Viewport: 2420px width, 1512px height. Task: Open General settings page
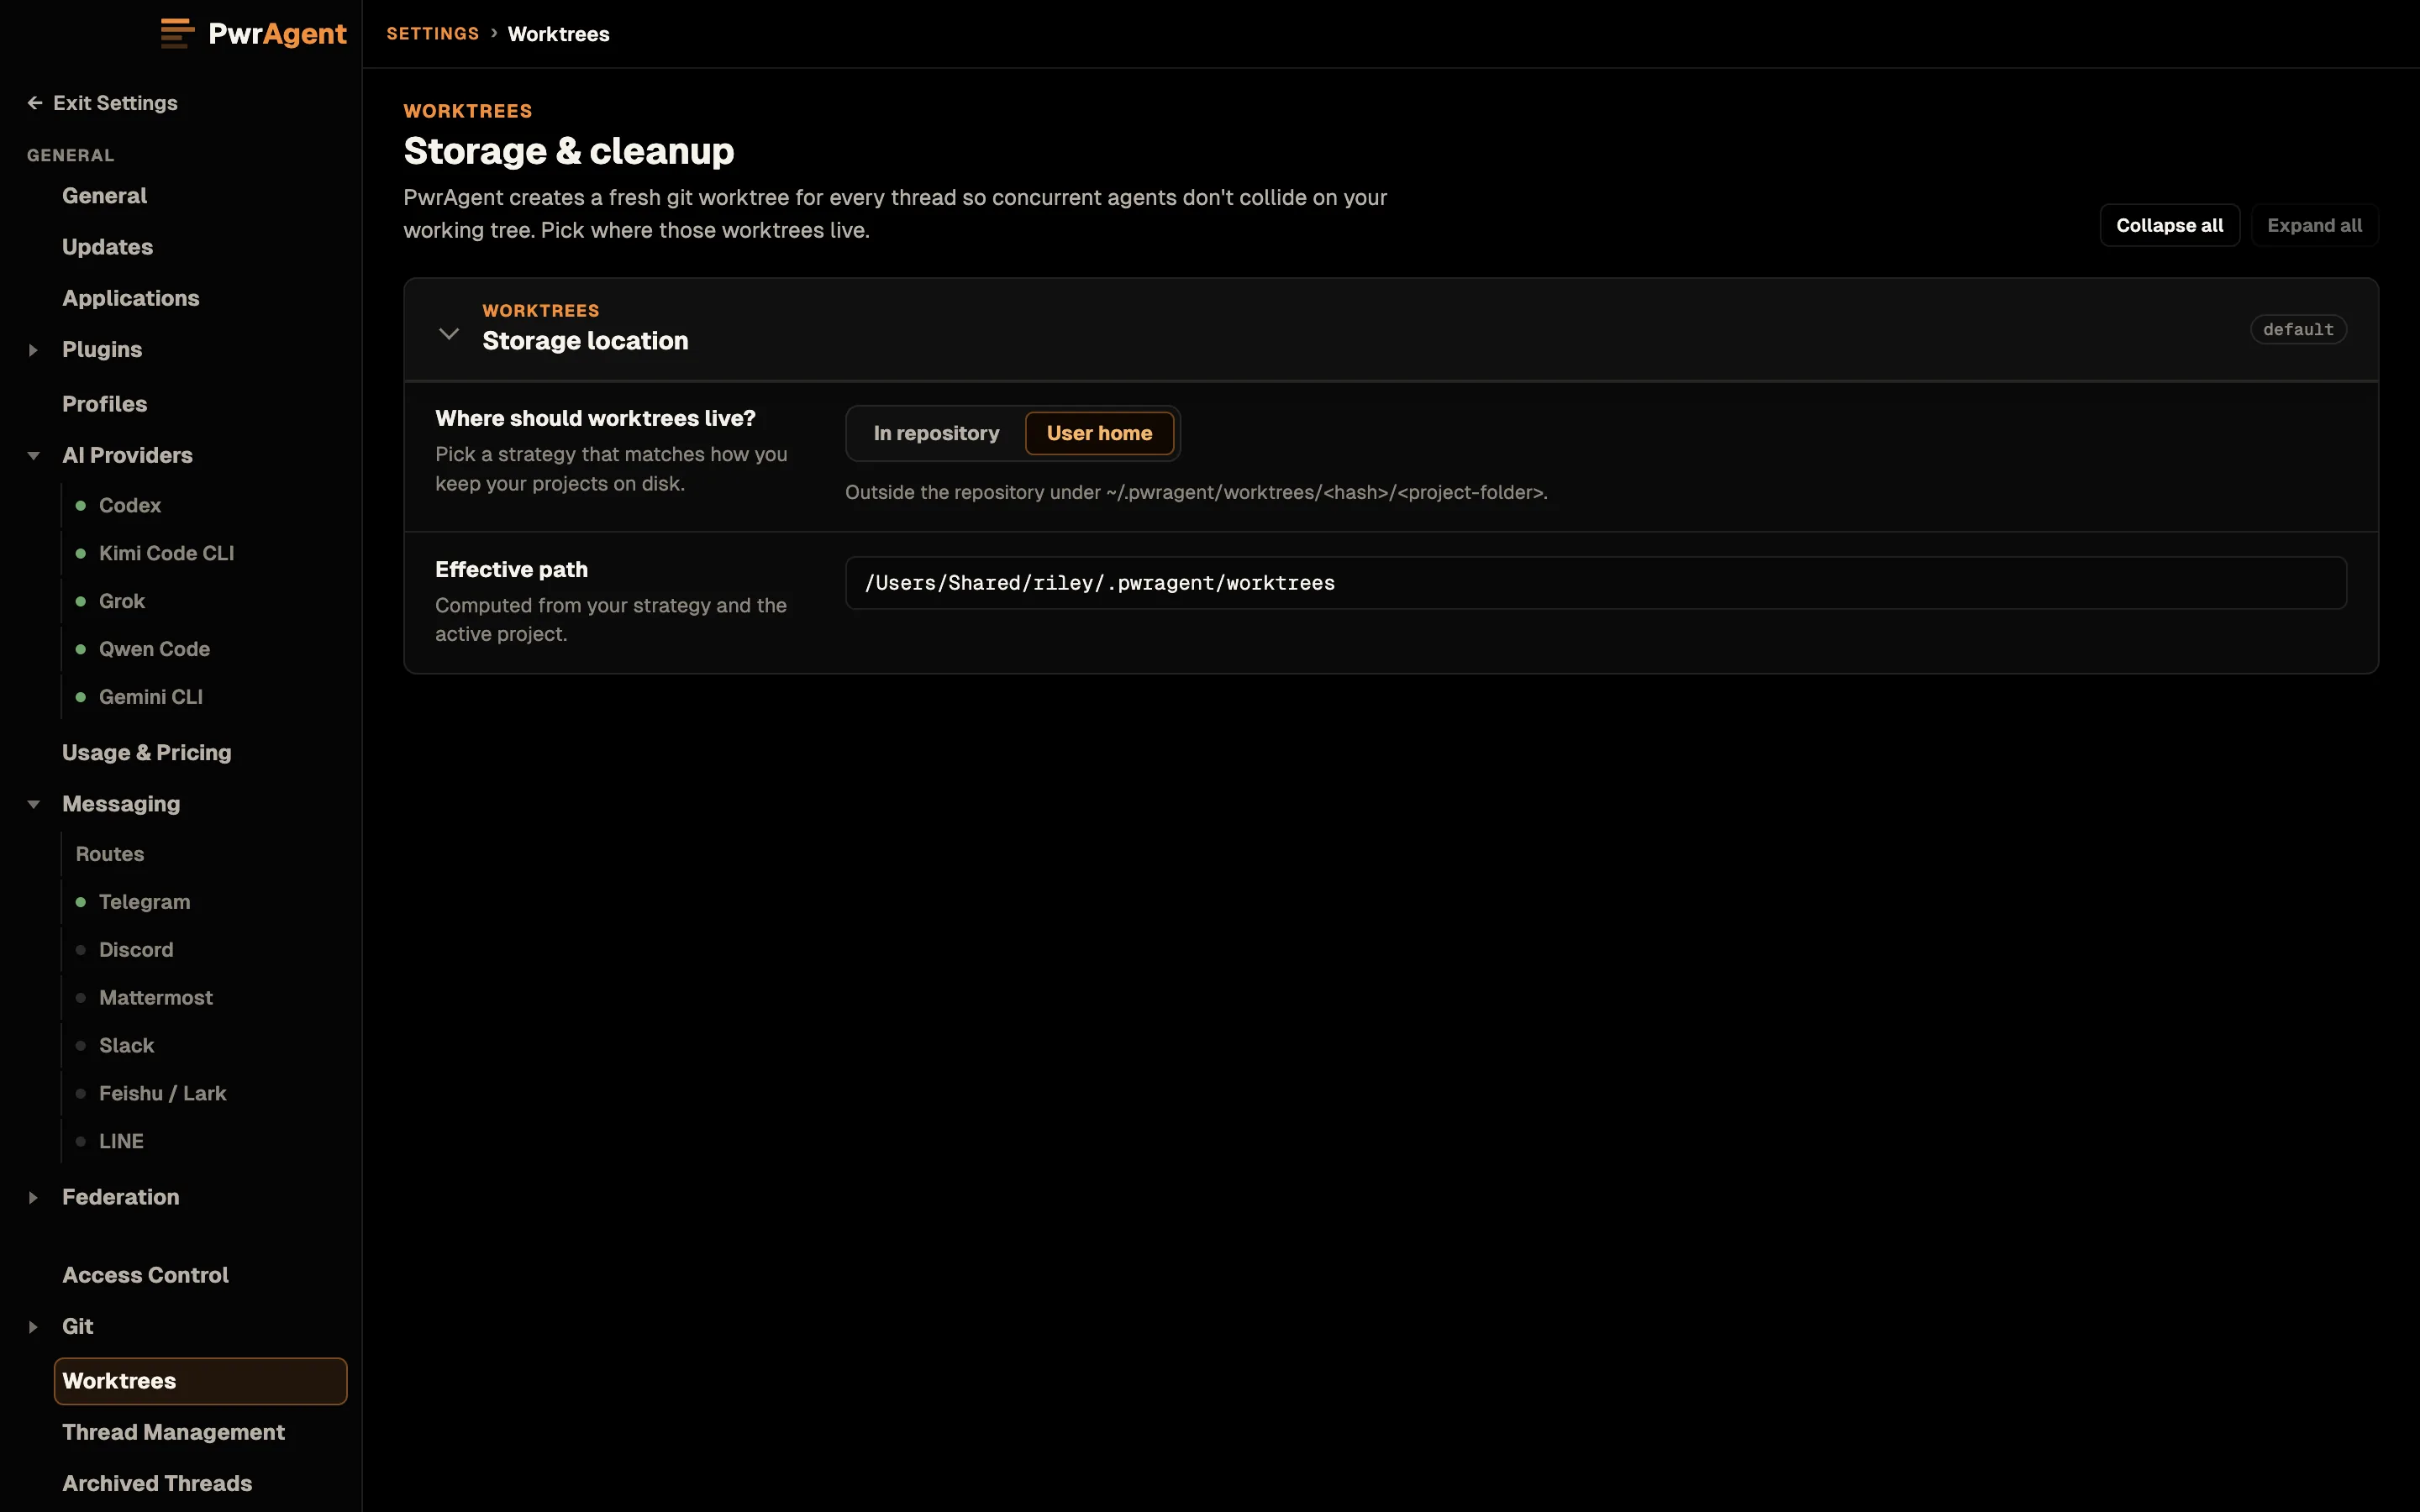[104, 196]
